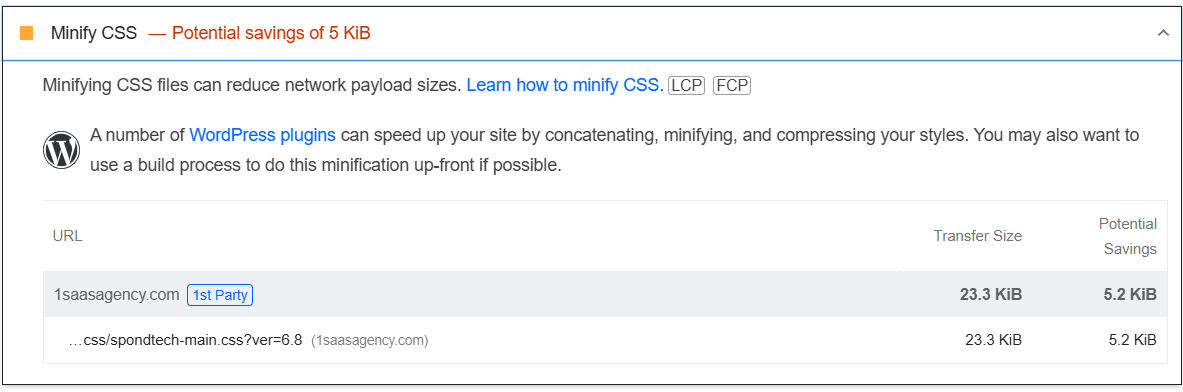Viewport: 1183px width, 392px height.
Task: Click the URL column header
Action: [x=67, y=236]
